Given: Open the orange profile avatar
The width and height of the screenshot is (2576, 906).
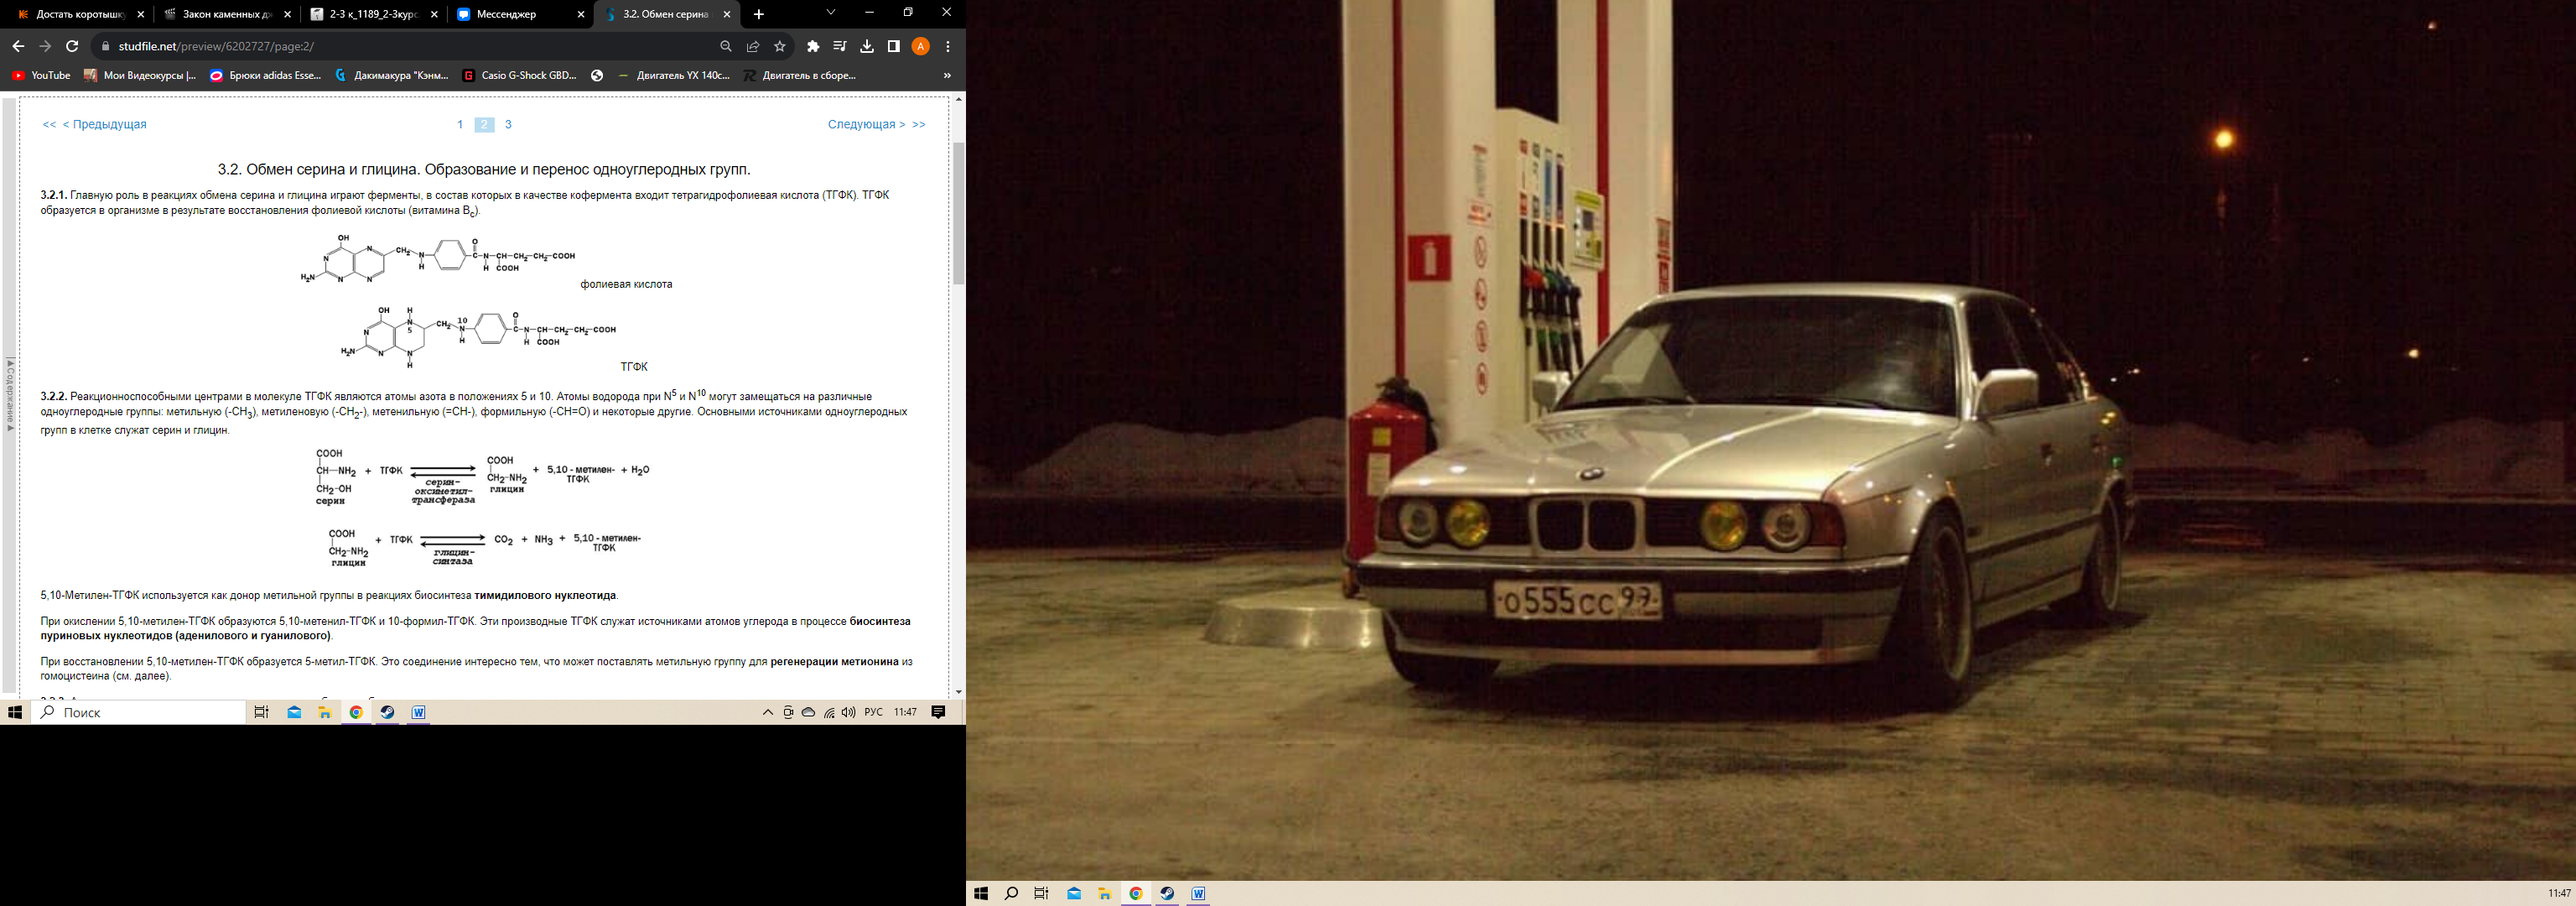Looking at the screenshot, I should (921, 46).
